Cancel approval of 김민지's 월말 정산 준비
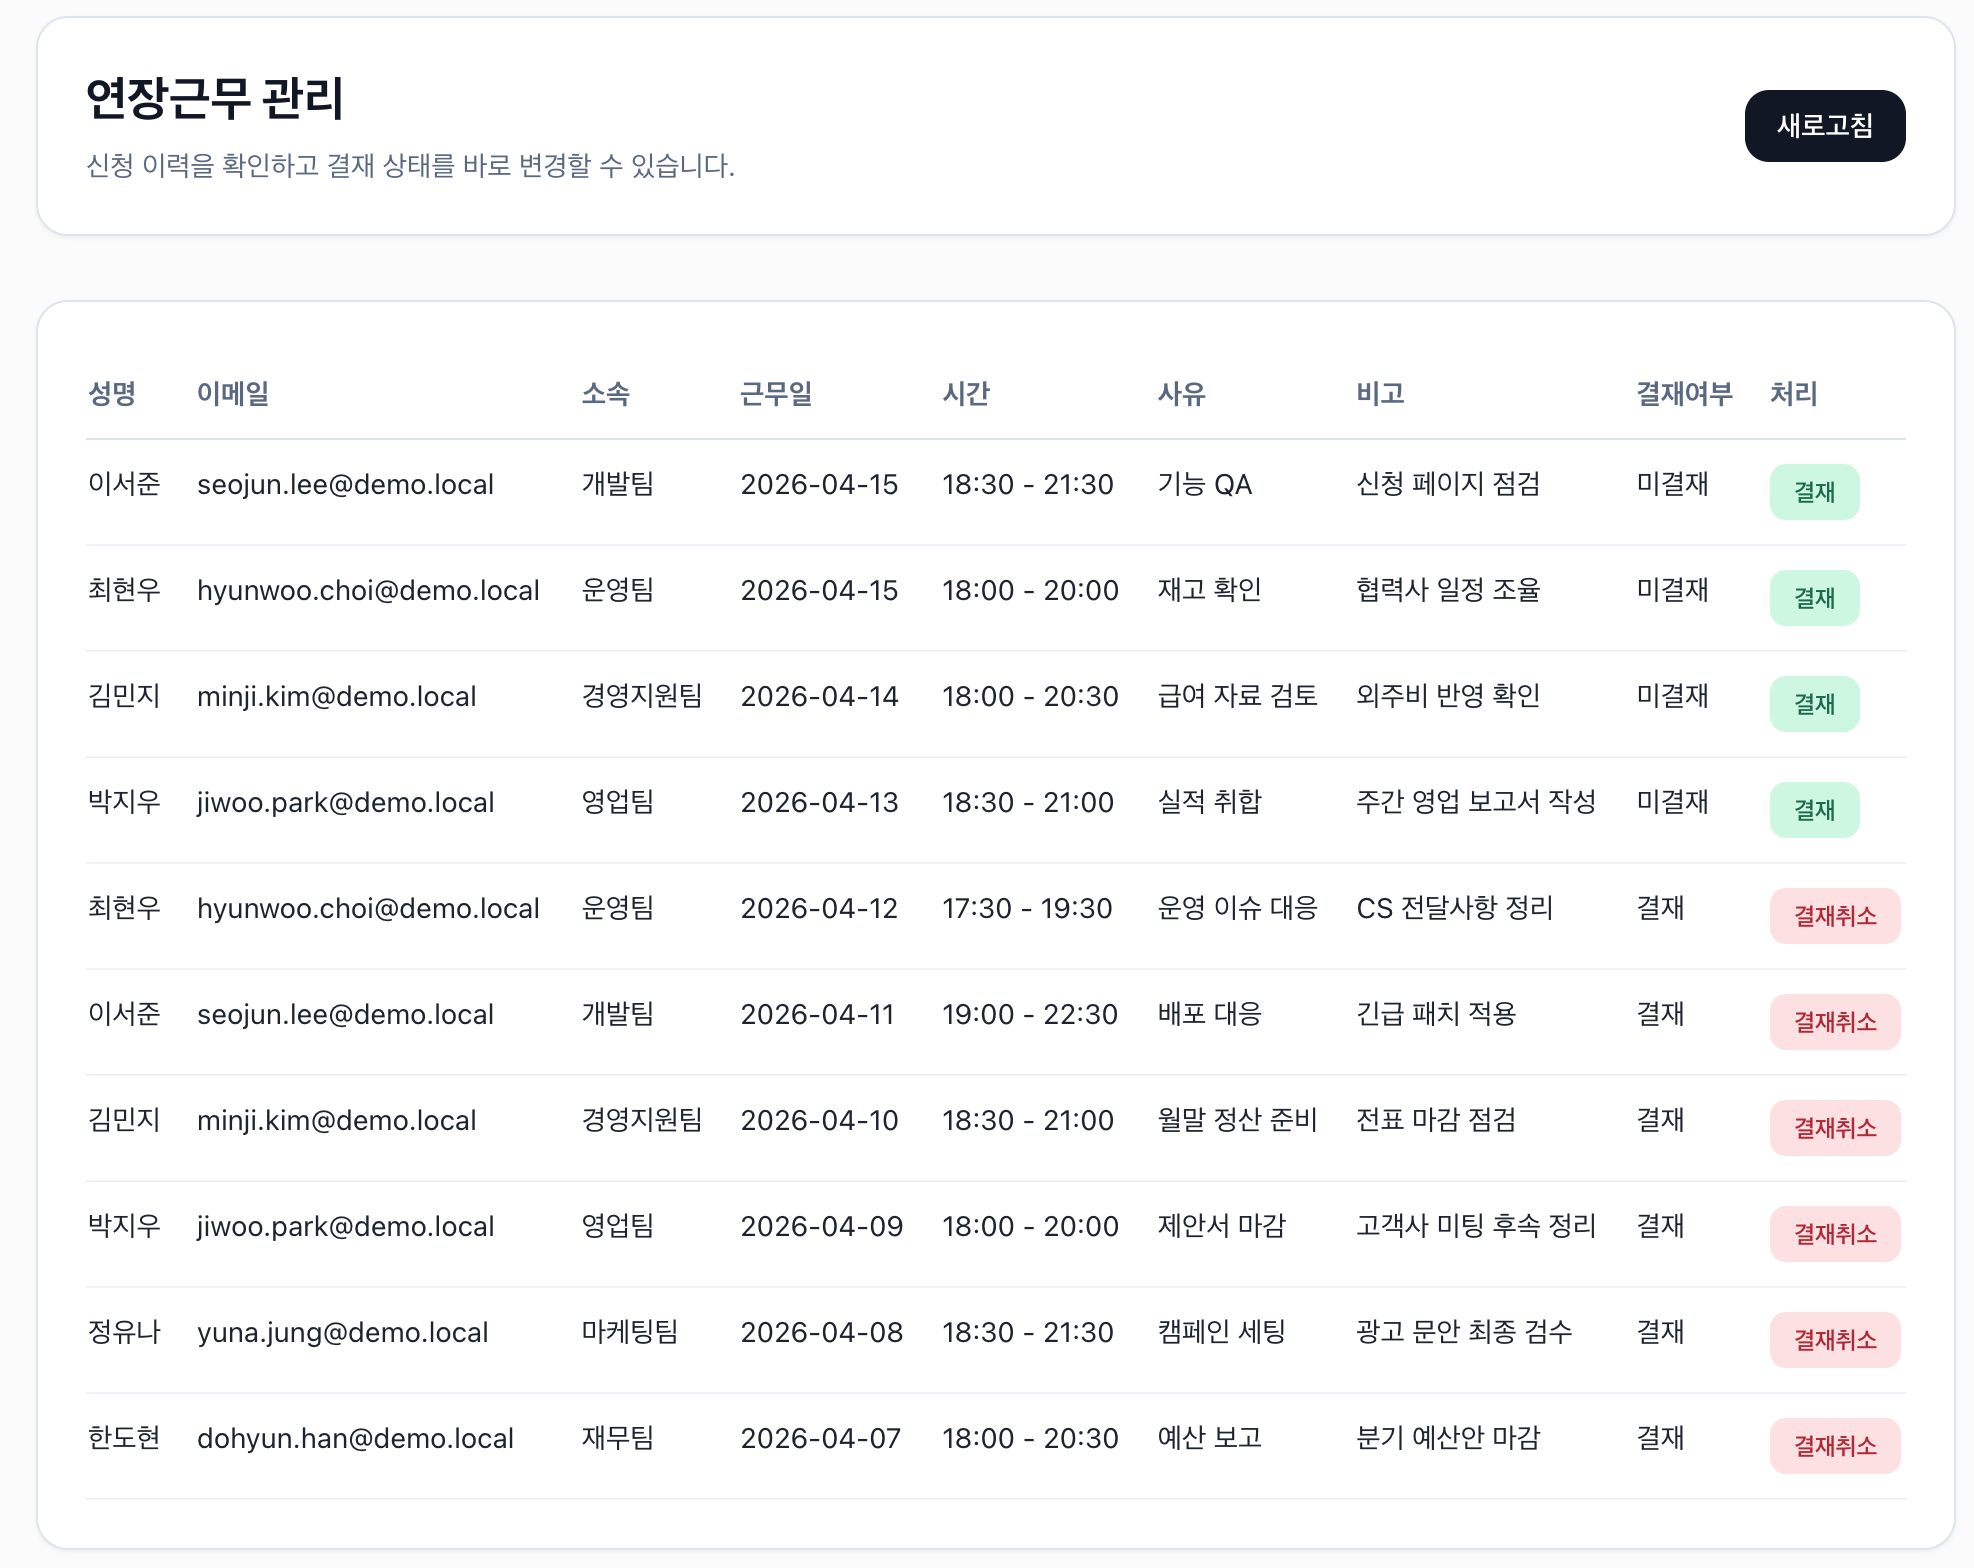Image resolution: width=1974 pixels, height=1568 pixels. coord(1834,1128)
